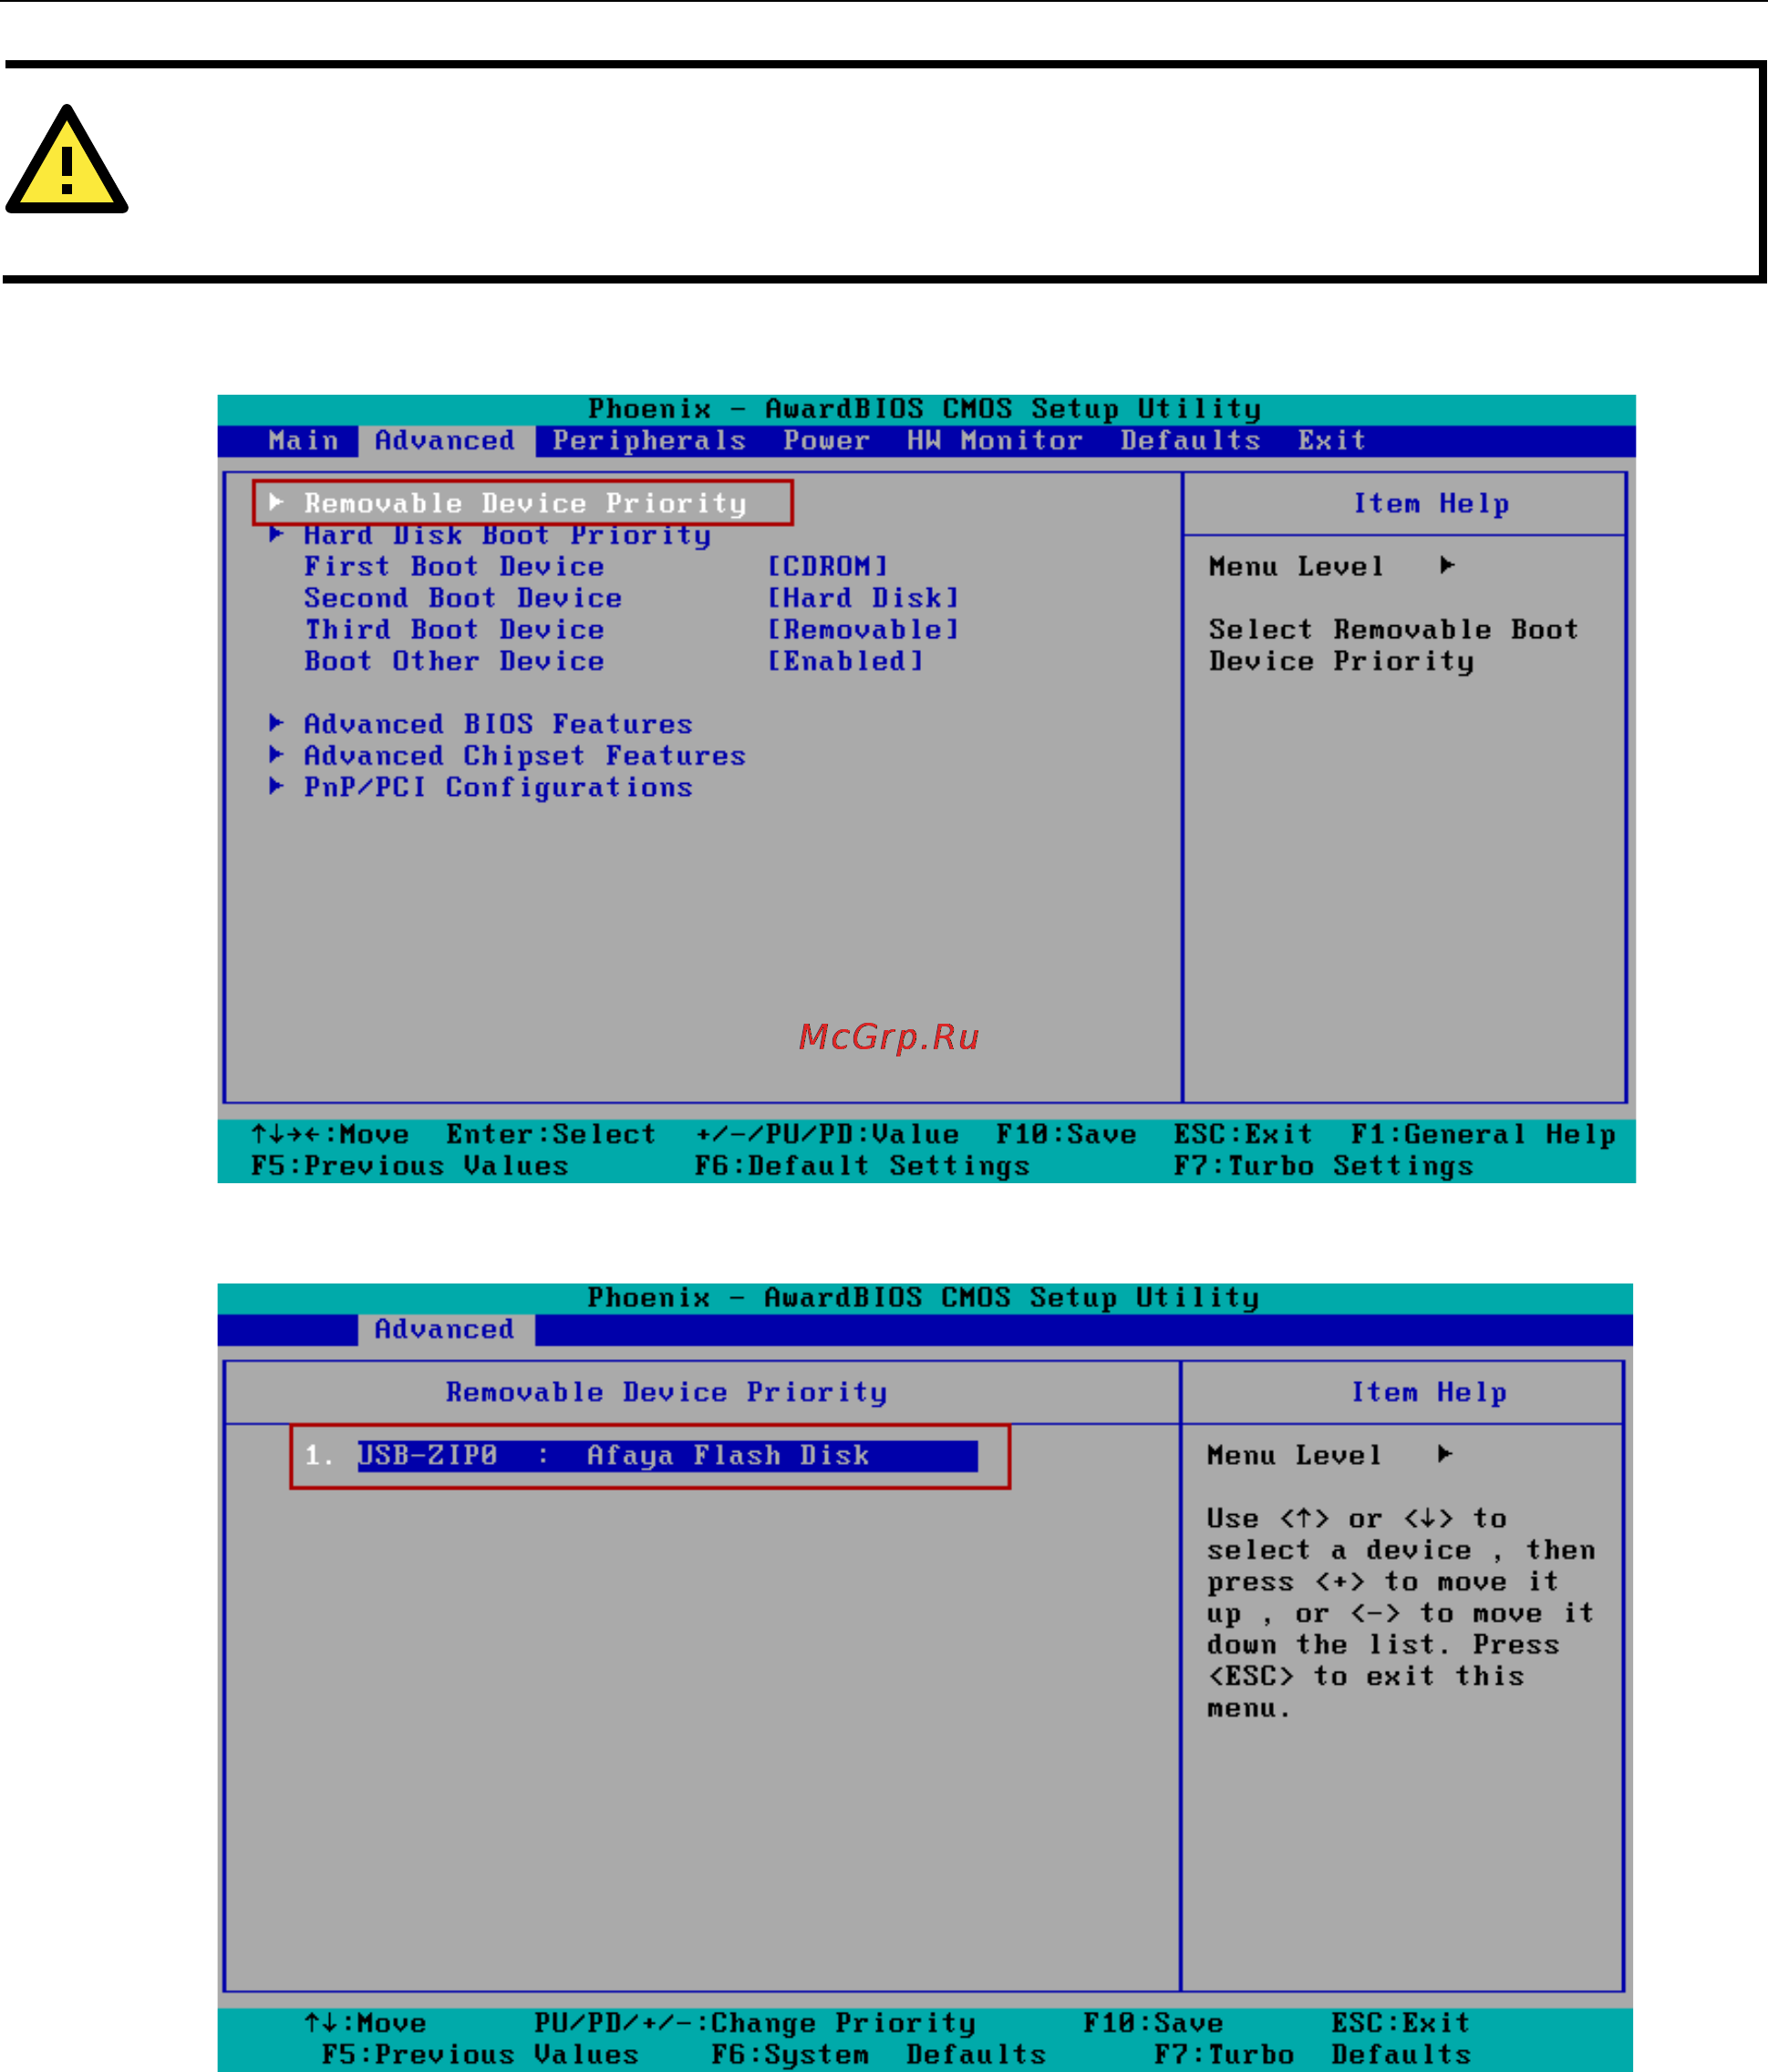Expand the arrow beside Removable Device Priority
The height and width of the screenshot is (2072, 1768).
pyautogui.click(x=277, y=502)
